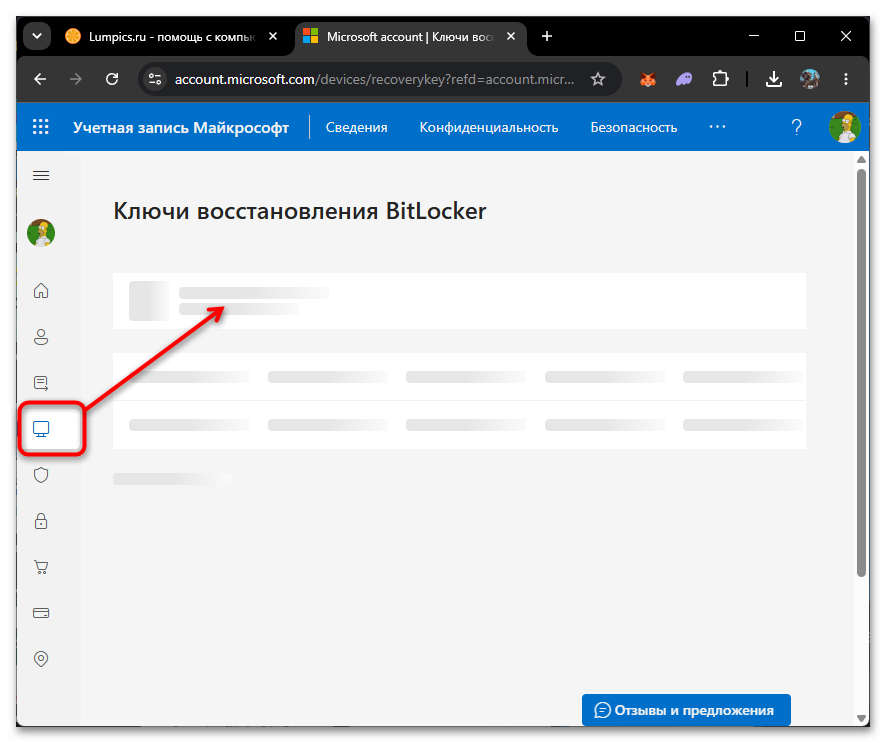
Task: Maximize the browser window
Action: (800, 36)
